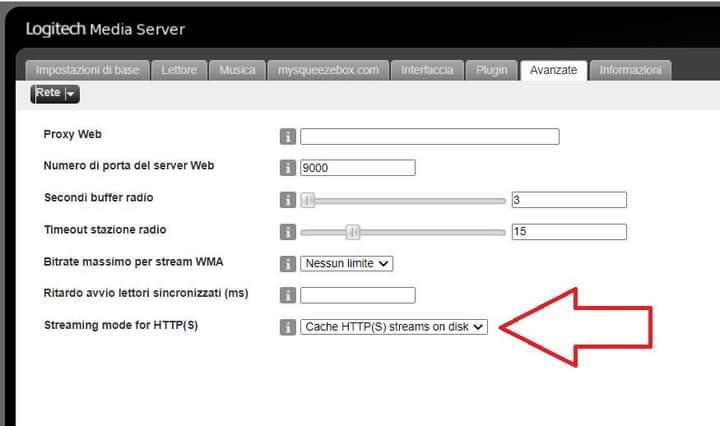The width and height of the screenshot is (720, 426).
Task: Open the Rete section dropdown
Action: coord(55,94)
